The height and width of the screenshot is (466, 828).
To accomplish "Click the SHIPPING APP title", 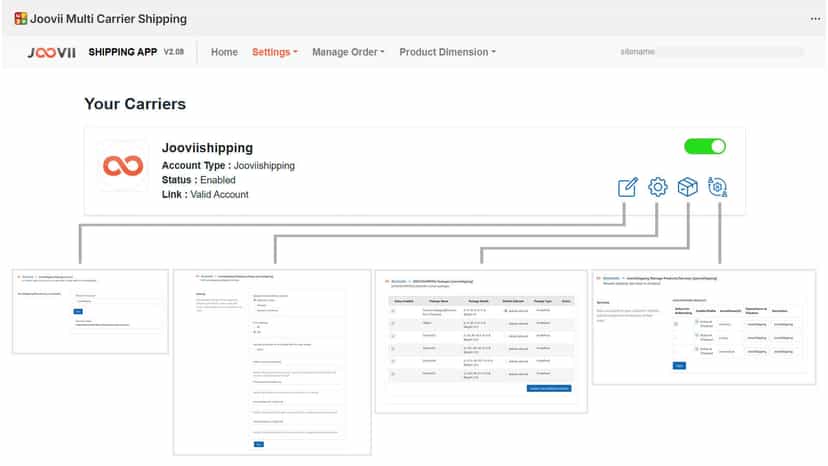I will (x=123, y=52).
